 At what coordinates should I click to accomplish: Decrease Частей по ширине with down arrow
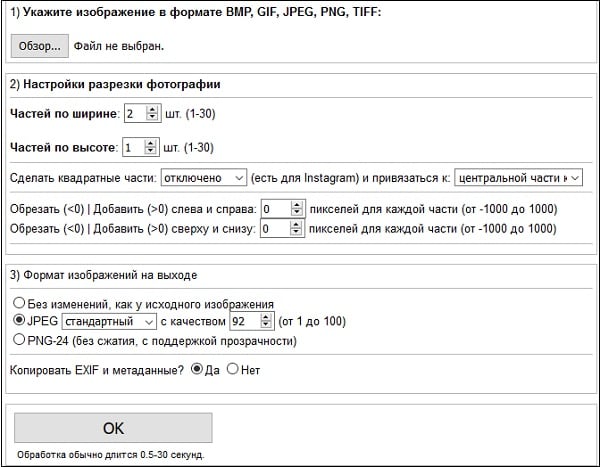pyautogui.click(x=152, y=118)
